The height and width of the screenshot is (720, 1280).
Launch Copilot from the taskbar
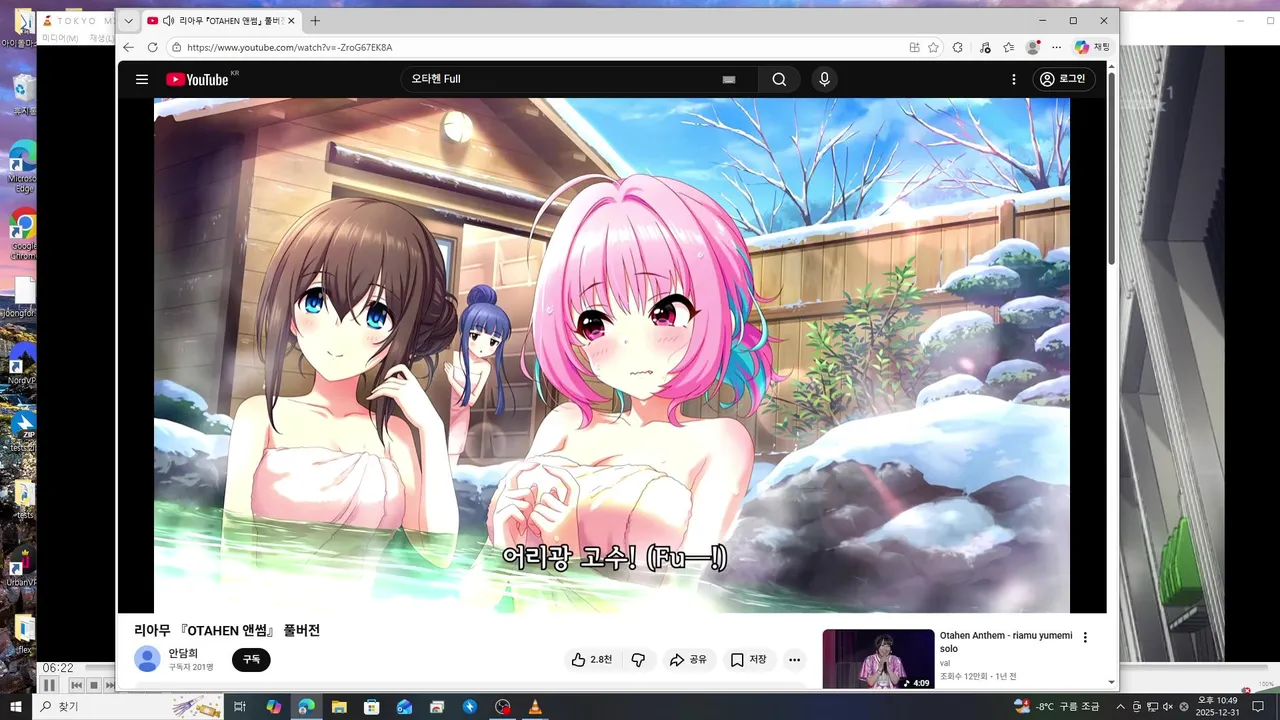point(273,706)
